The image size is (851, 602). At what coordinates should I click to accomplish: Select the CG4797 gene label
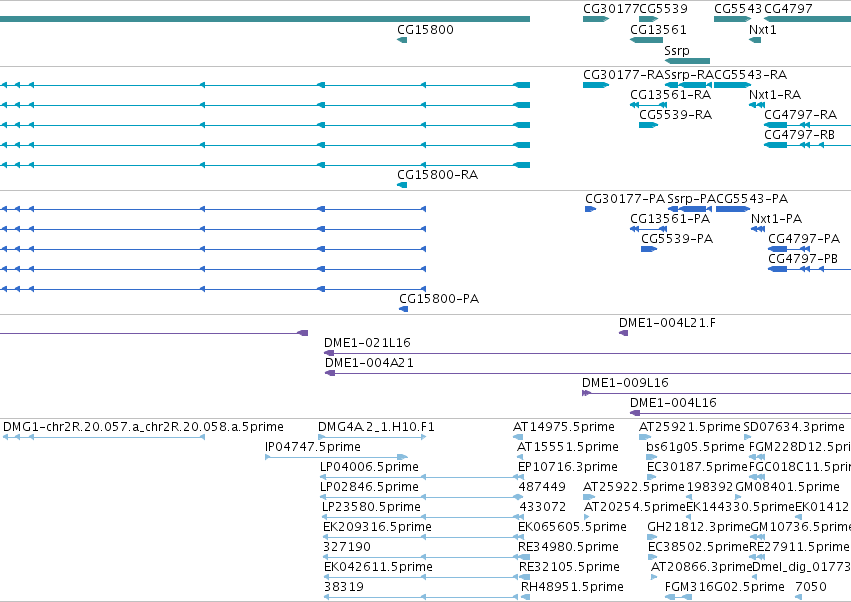coord(788,9)
